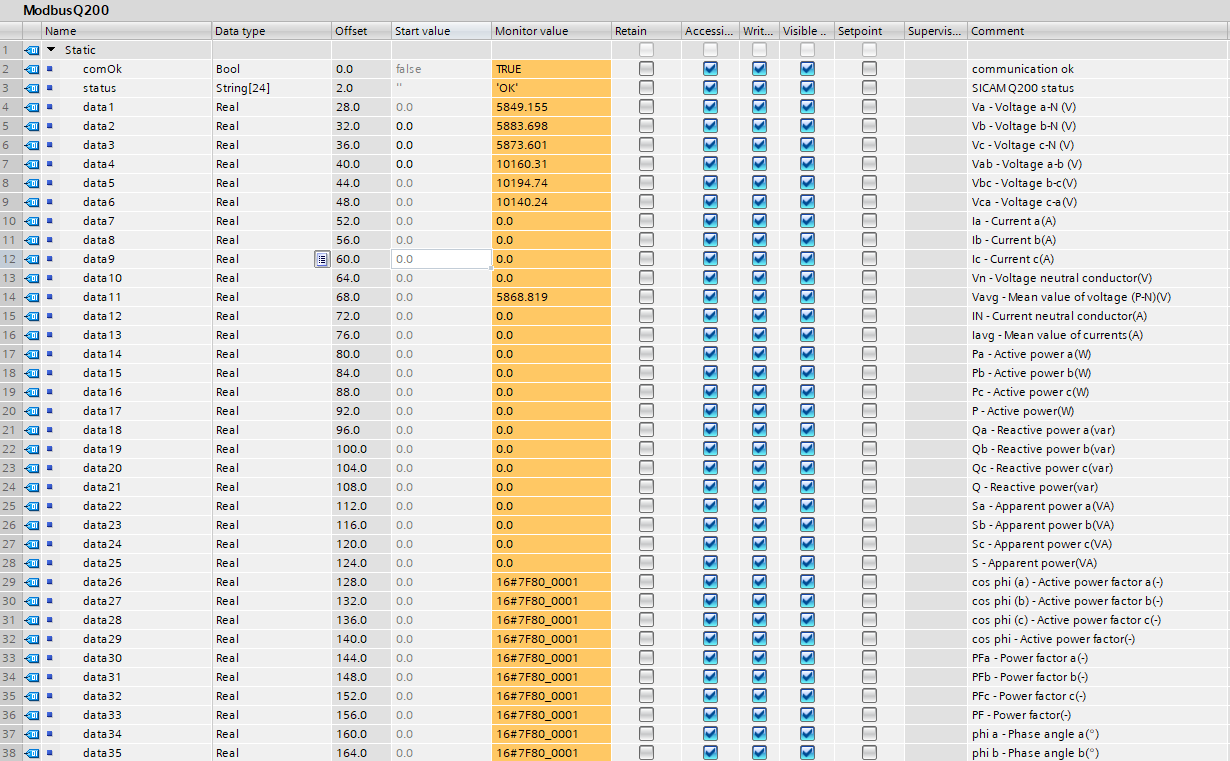Toggle the Setpoint checkbox for data11

[869, 297]
